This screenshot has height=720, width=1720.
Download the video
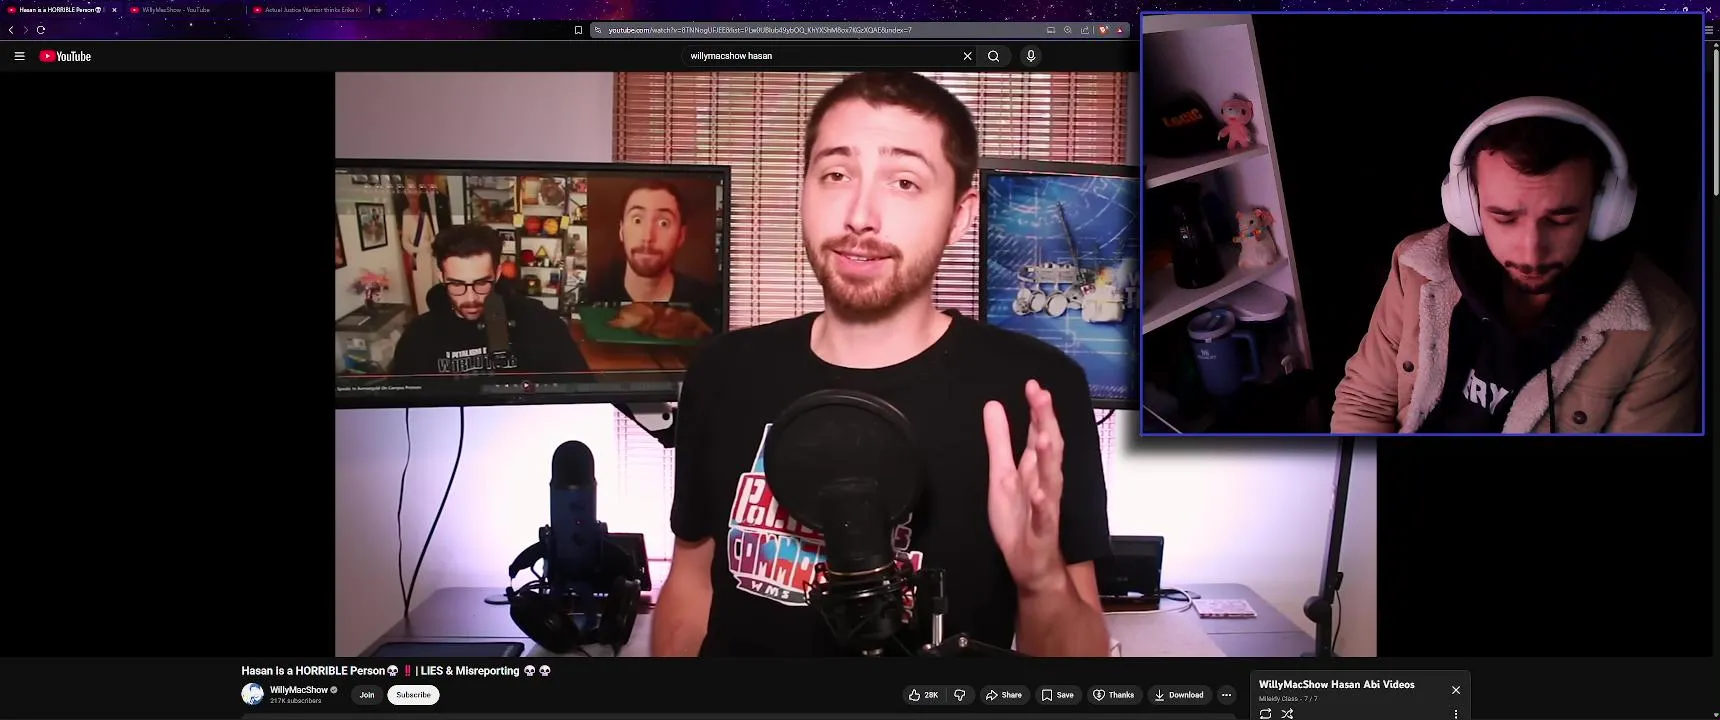click(1178, 695)
